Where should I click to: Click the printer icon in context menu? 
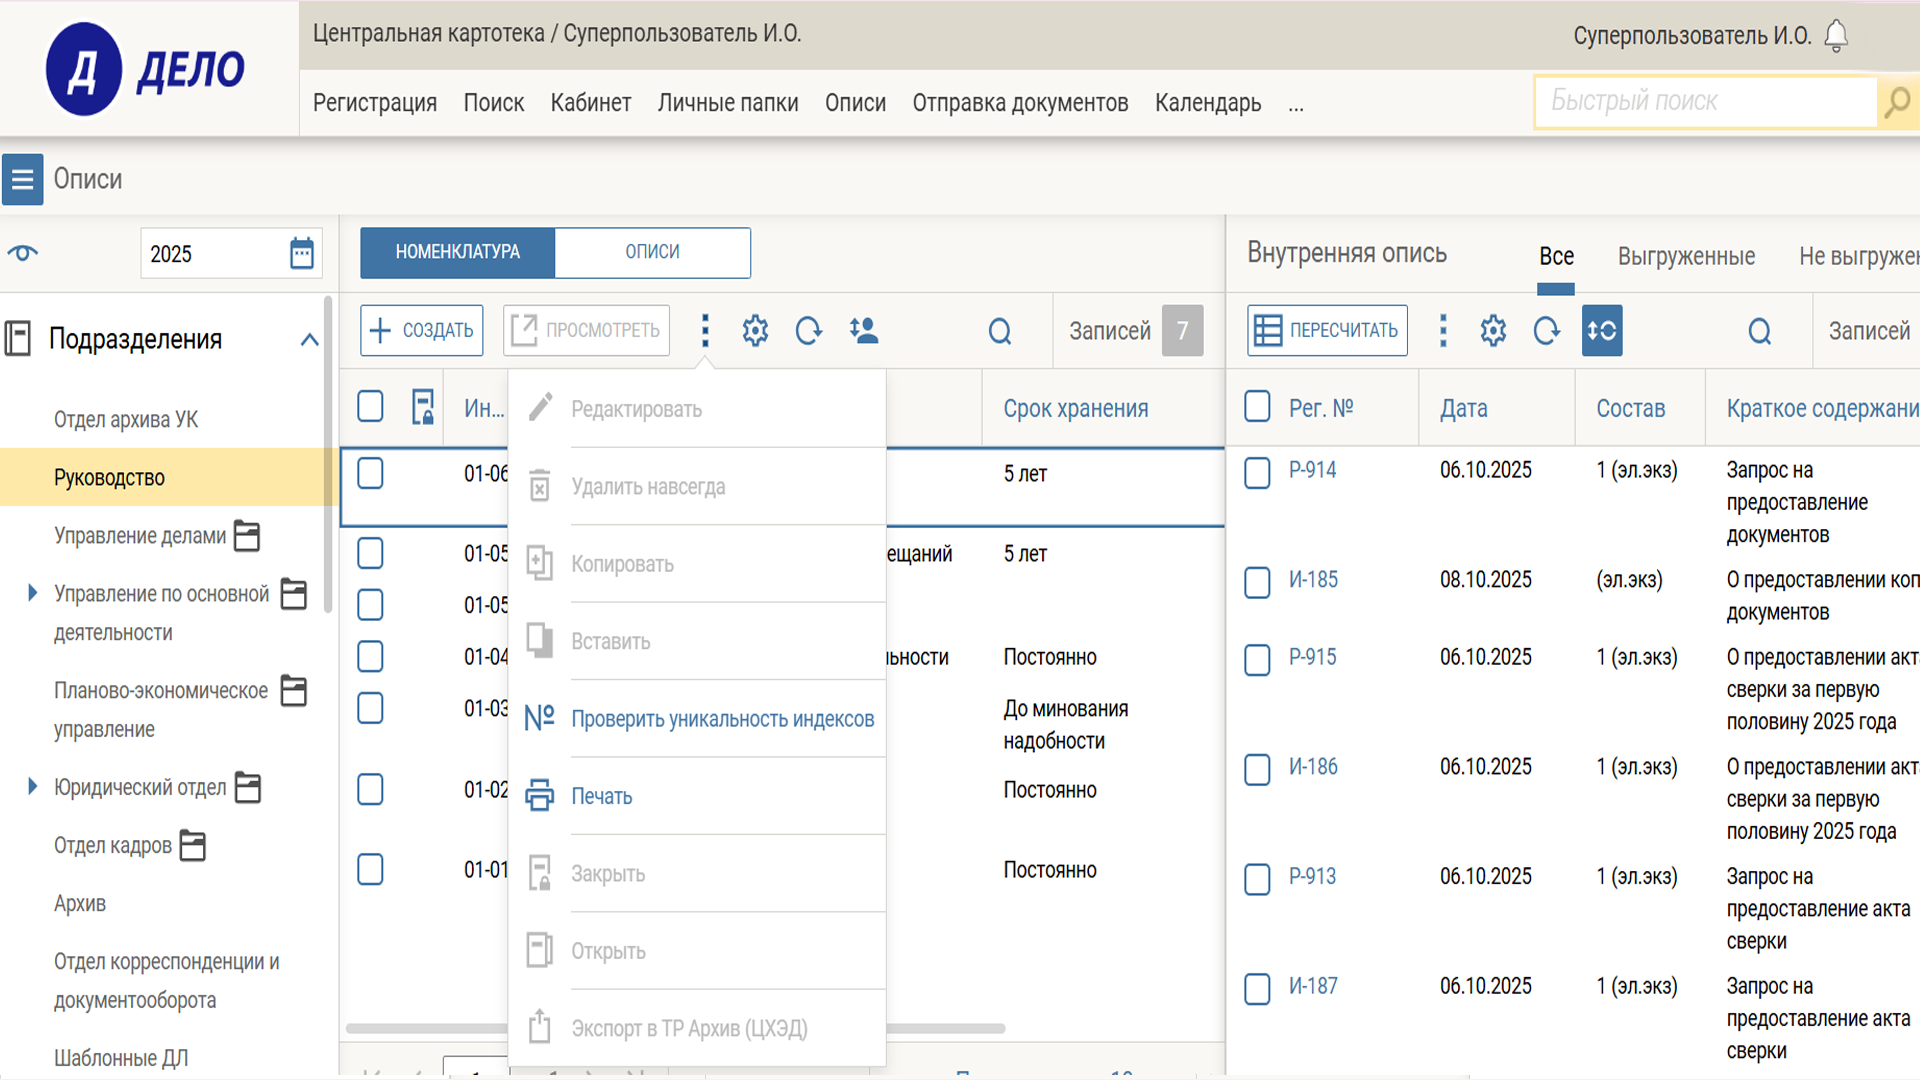(539, 796)
